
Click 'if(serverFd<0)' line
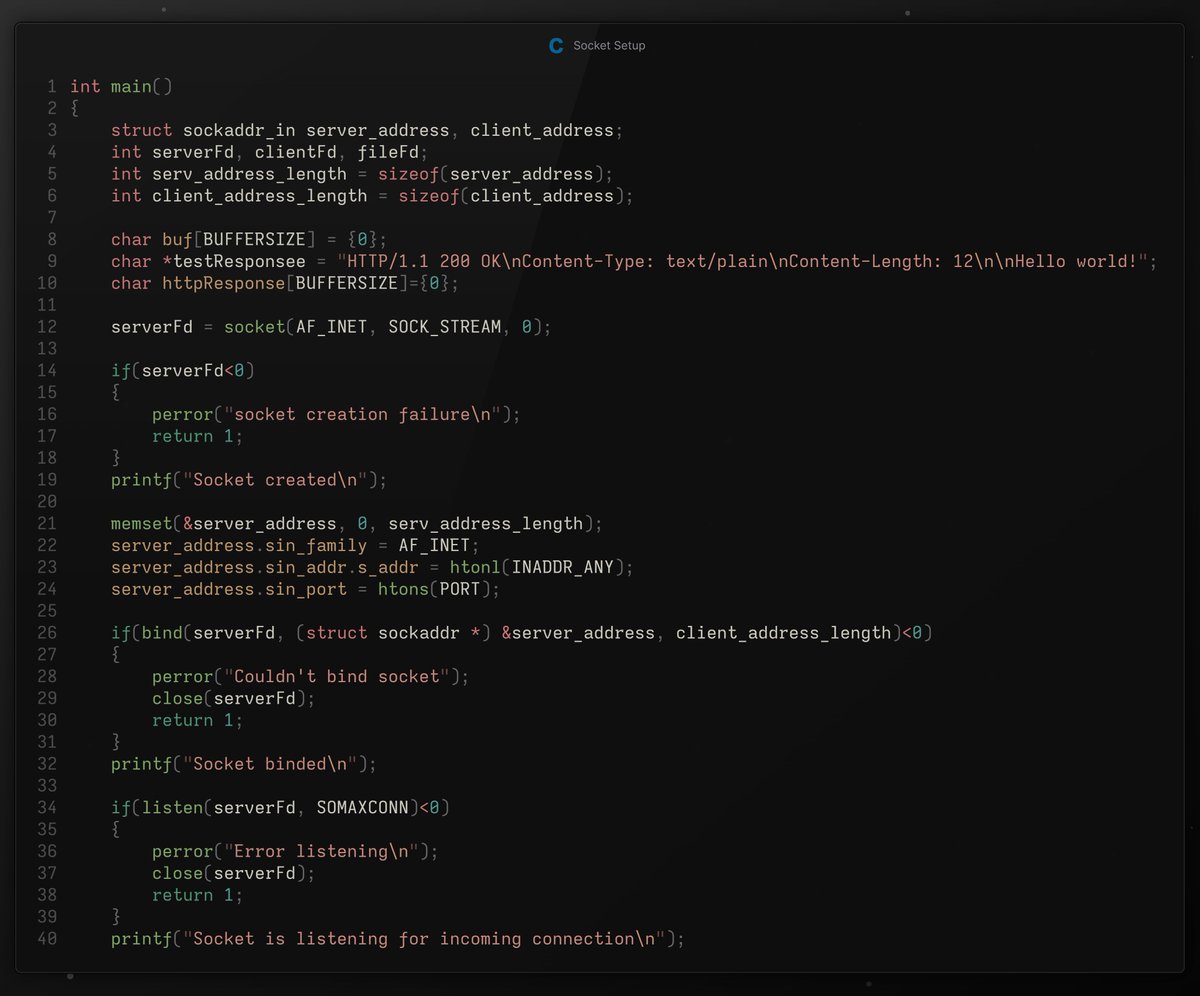click(183, 371)
